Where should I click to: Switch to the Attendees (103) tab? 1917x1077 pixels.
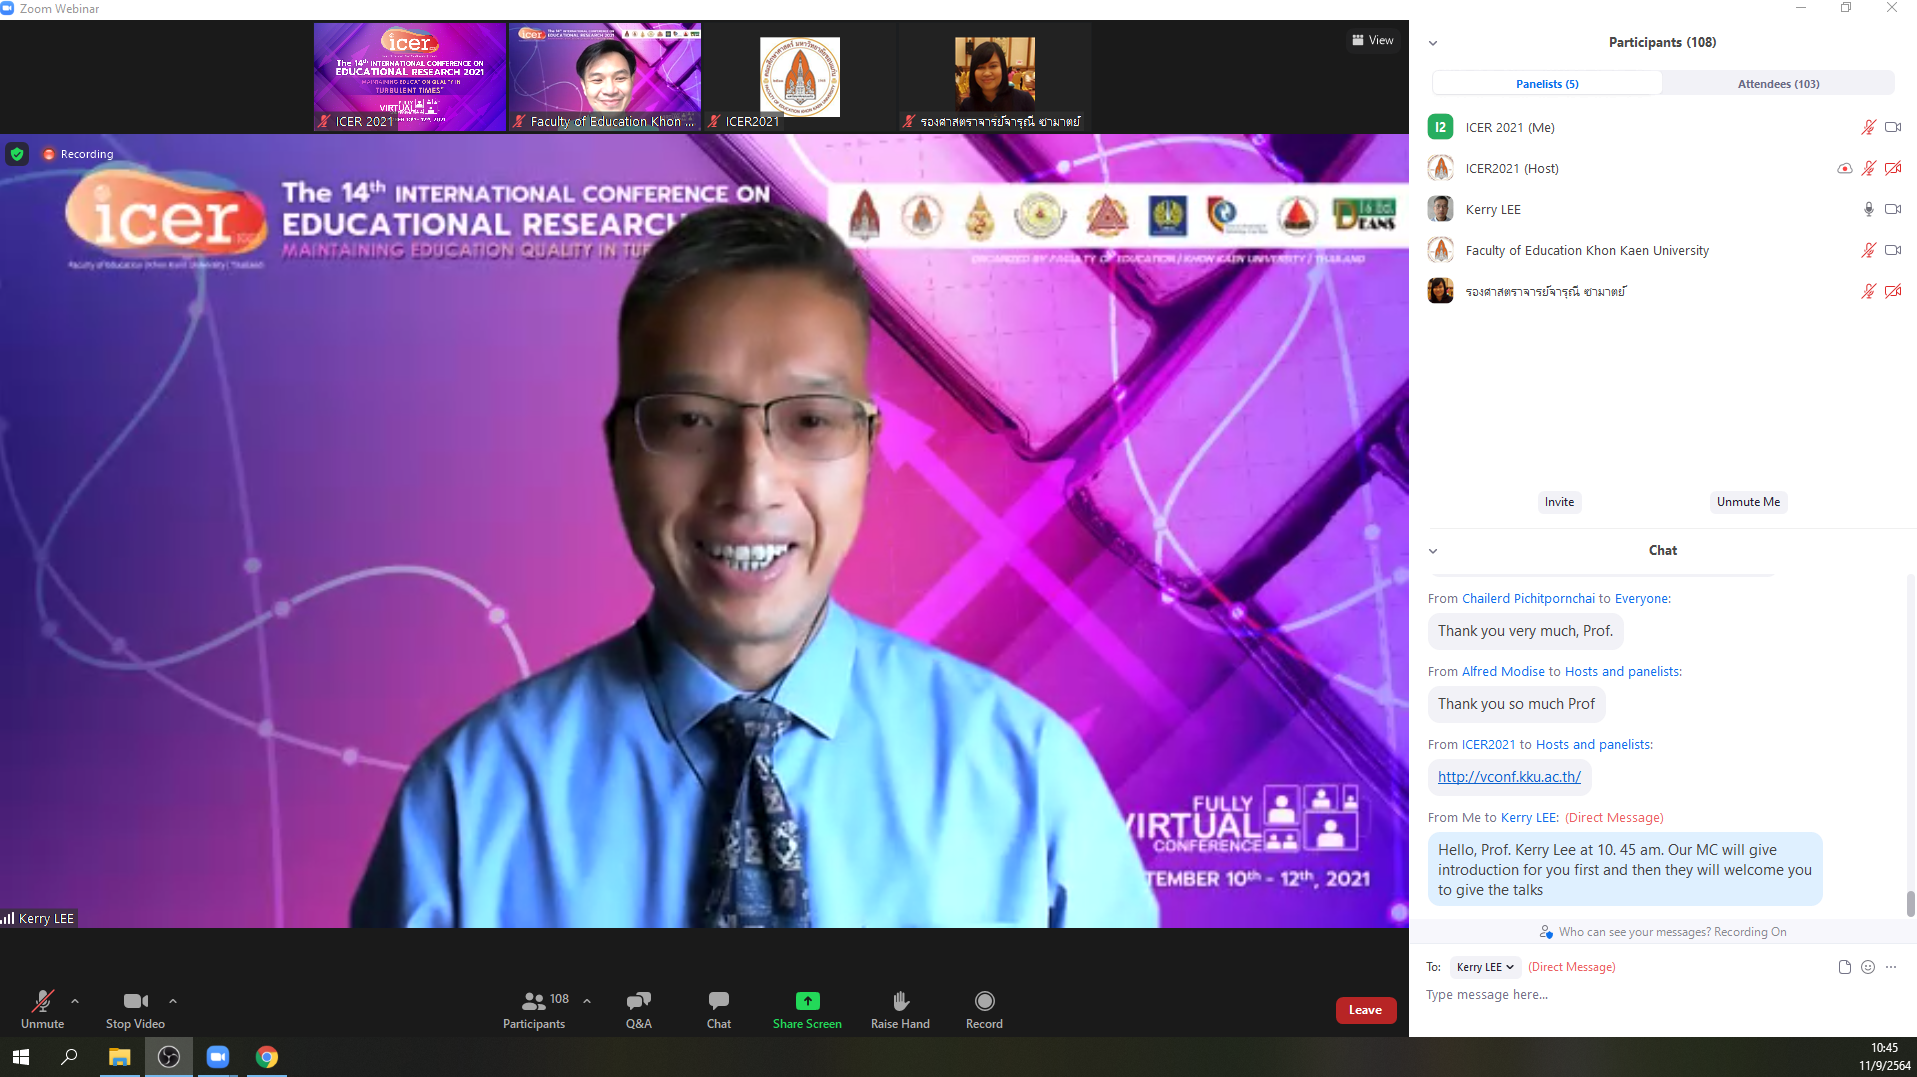[1777, 84]
